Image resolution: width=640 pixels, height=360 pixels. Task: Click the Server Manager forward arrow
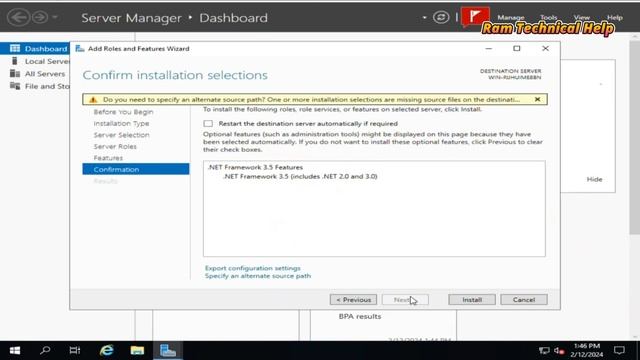coord(40,17)
